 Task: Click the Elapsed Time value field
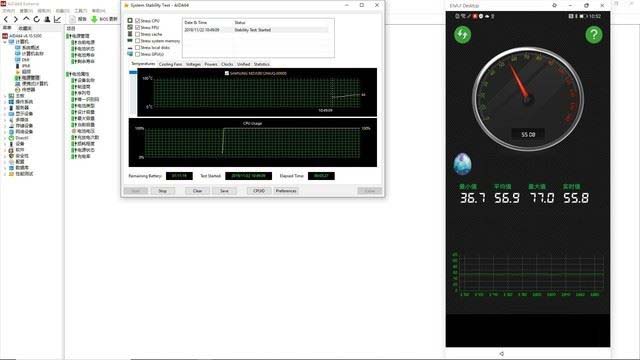(321, 176)
